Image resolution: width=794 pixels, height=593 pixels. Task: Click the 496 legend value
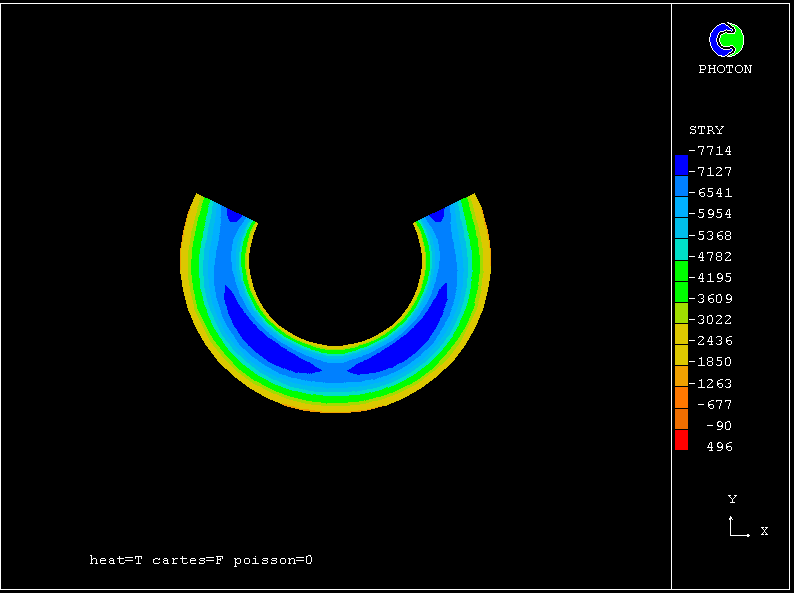coord(719,447)
